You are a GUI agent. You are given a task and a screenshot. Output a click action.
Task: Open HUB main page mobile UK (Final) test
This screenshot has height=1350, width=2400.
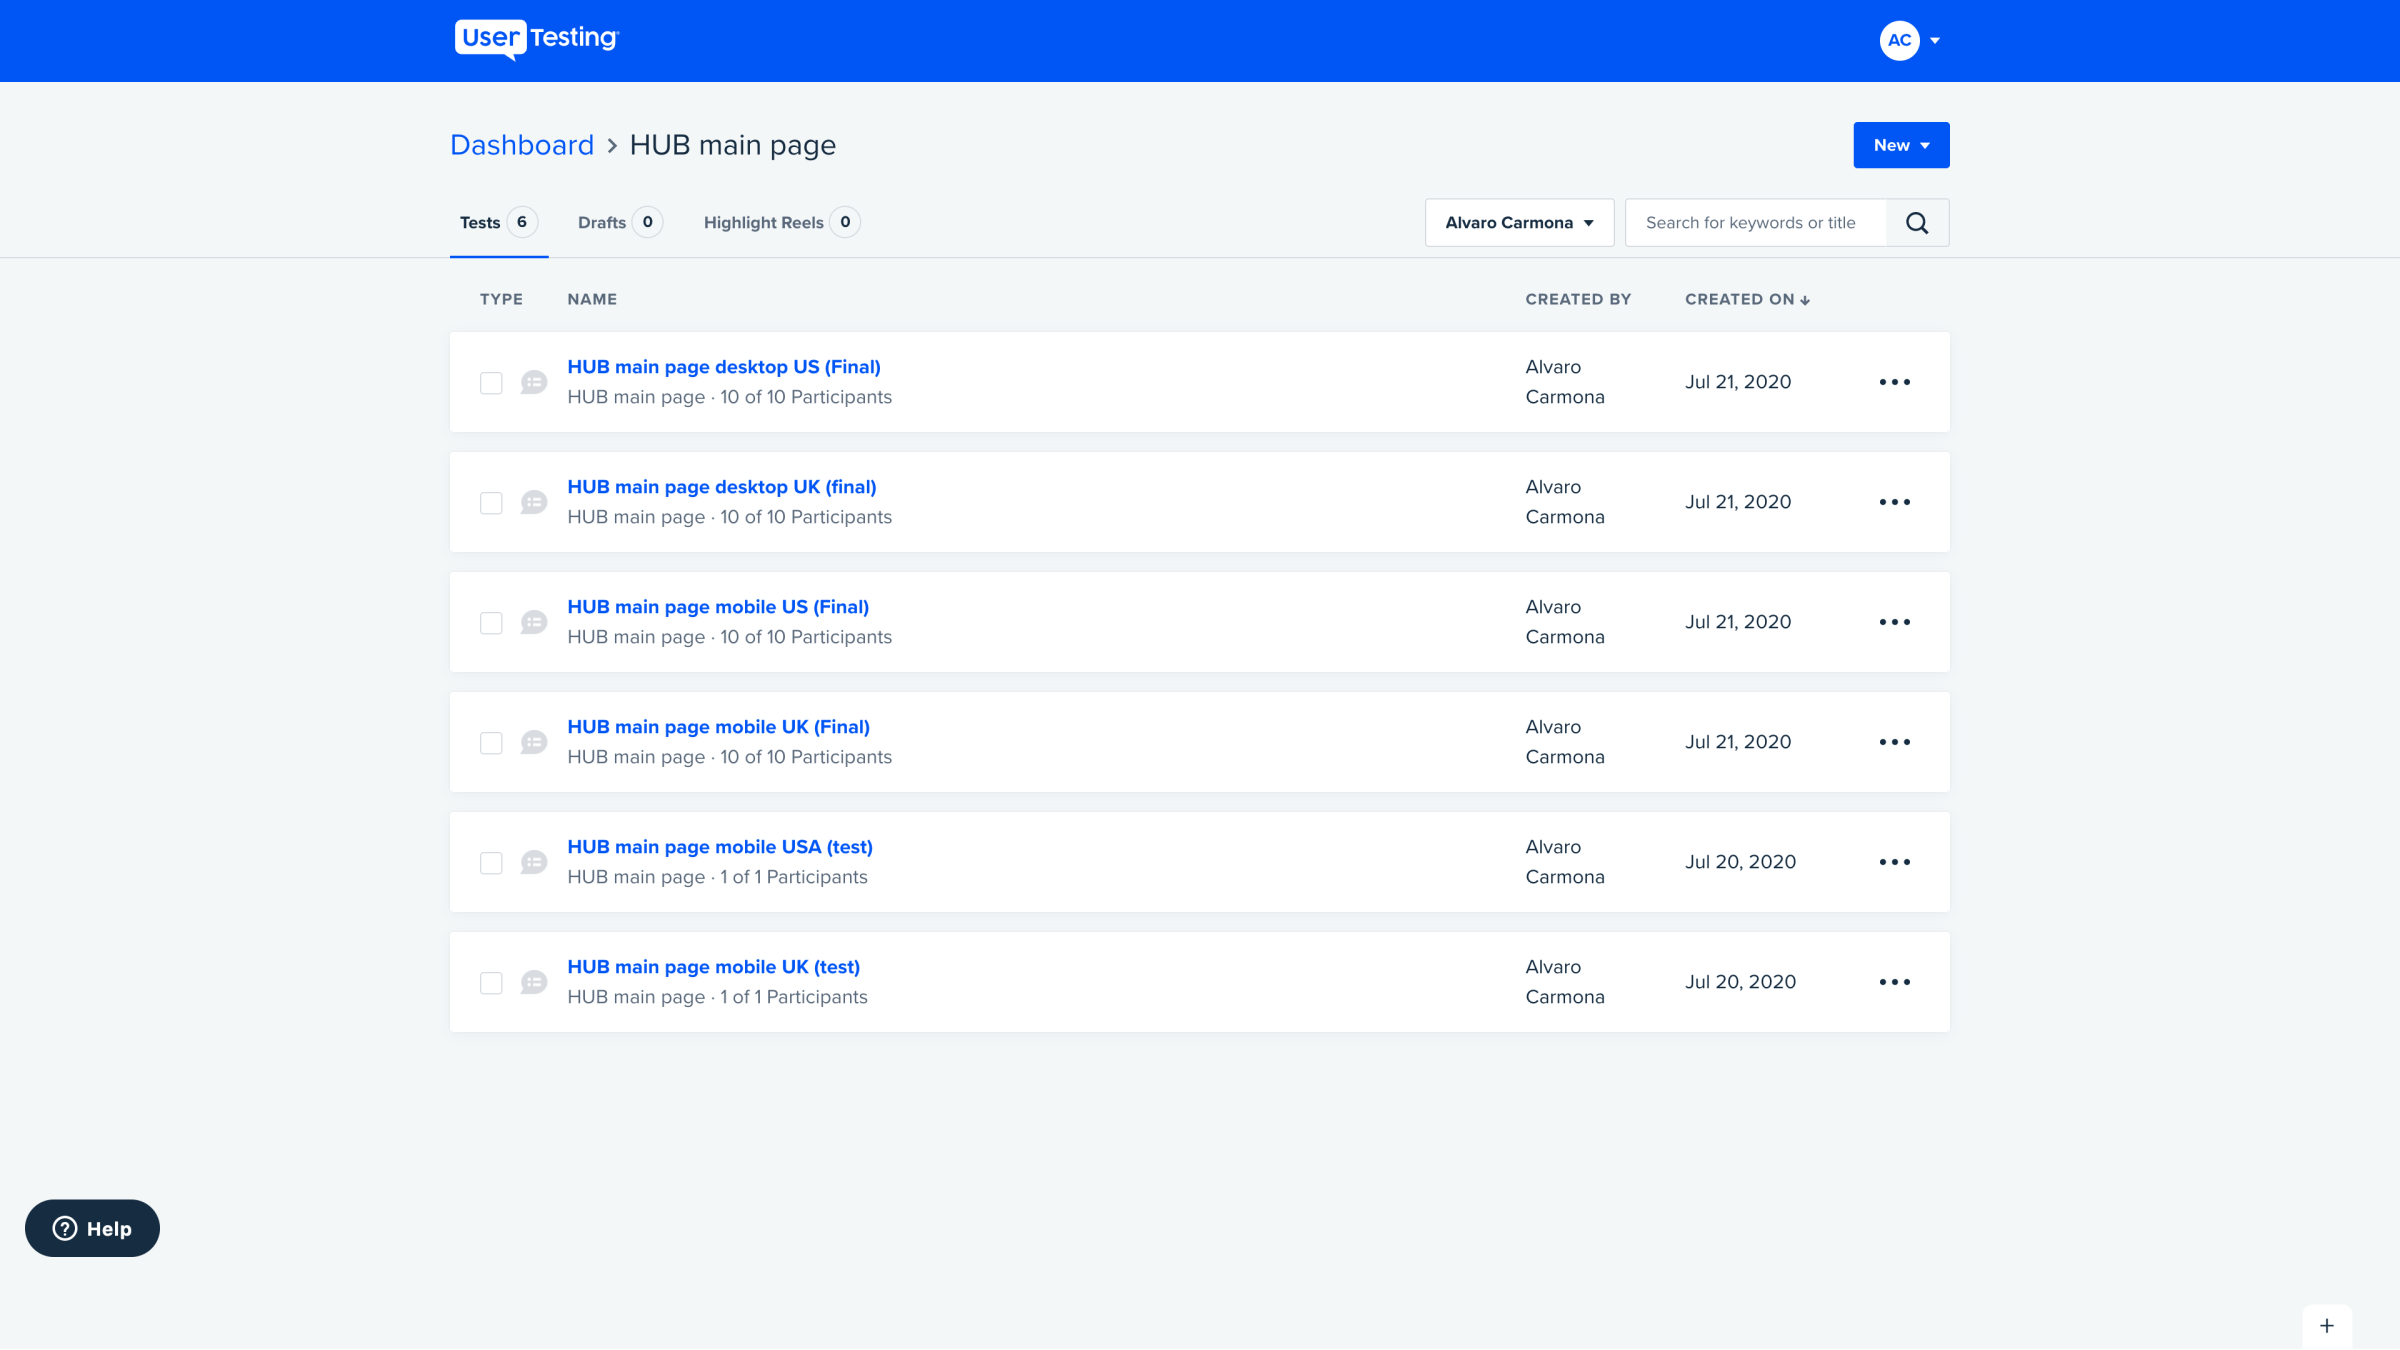718,727
